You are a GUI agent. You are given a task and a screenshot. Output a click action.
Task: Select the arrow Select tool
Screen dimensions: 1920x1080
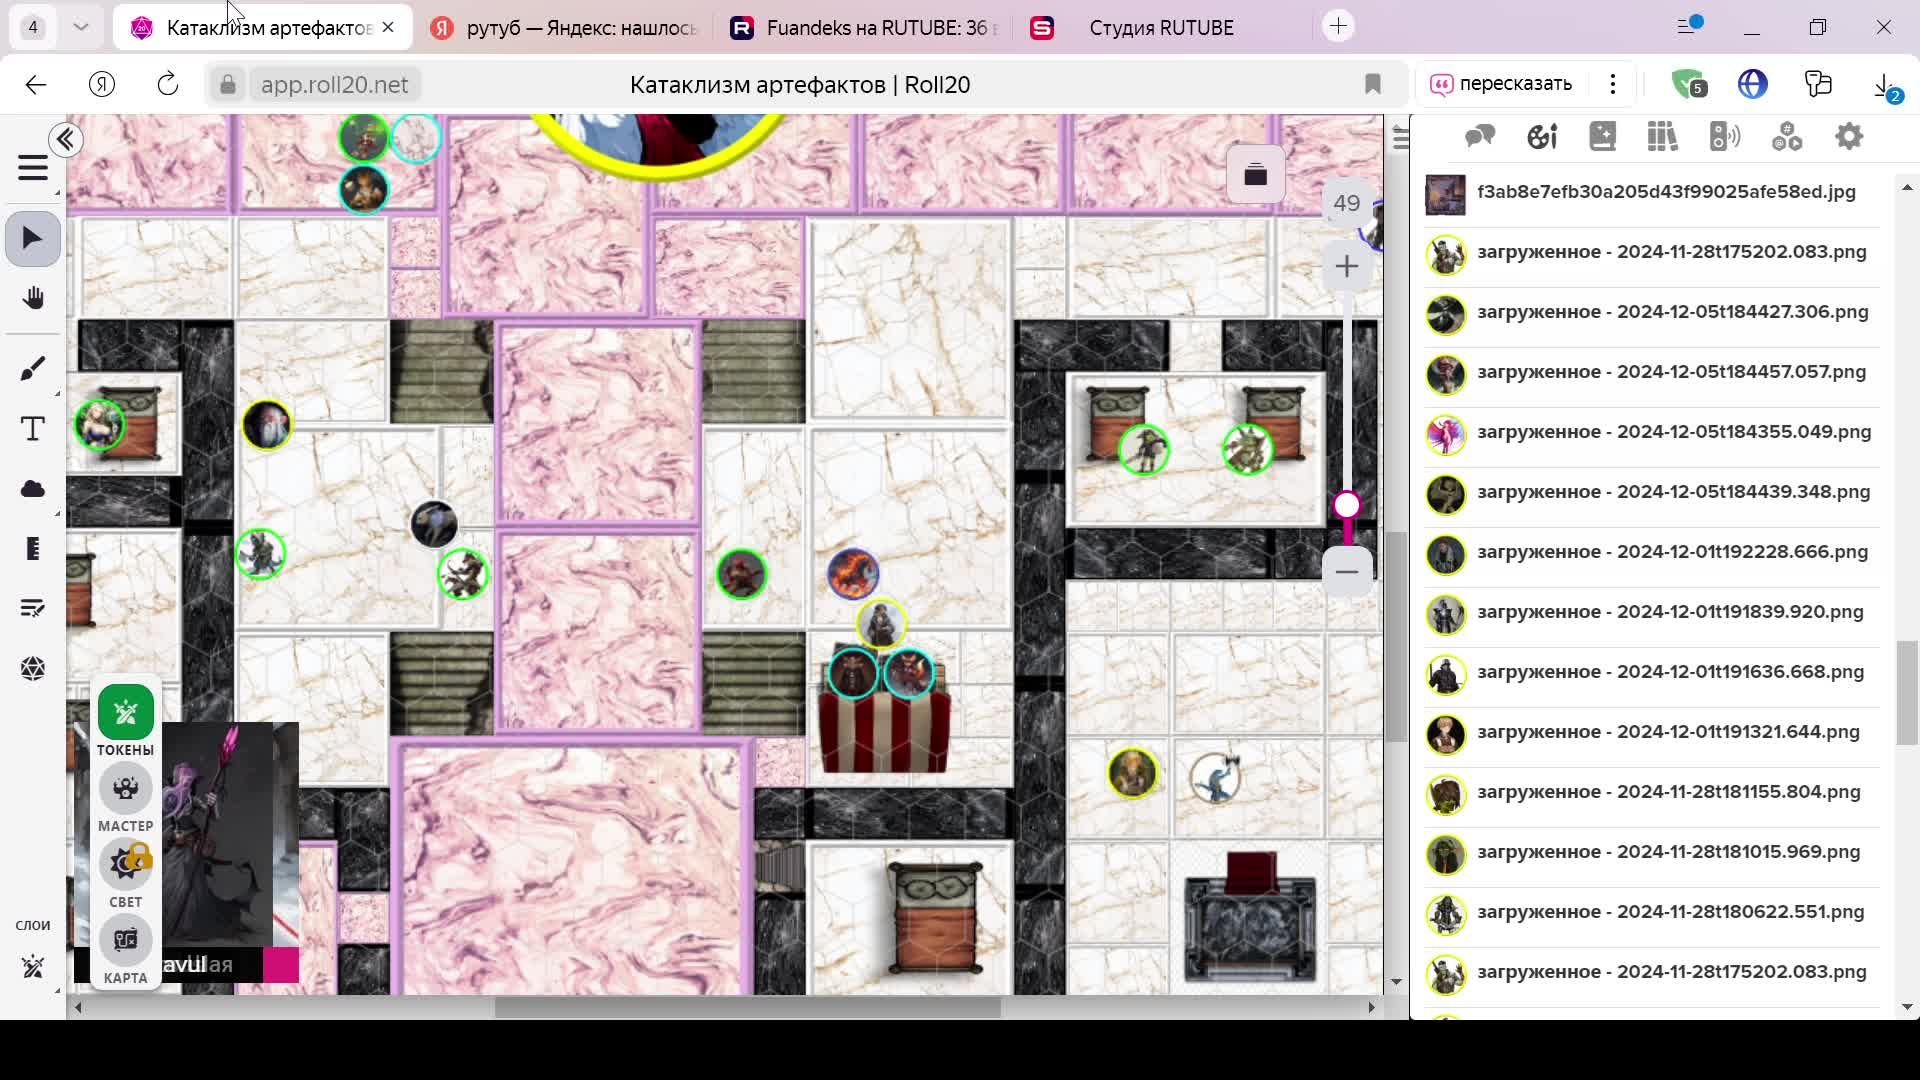pos(32,239)
